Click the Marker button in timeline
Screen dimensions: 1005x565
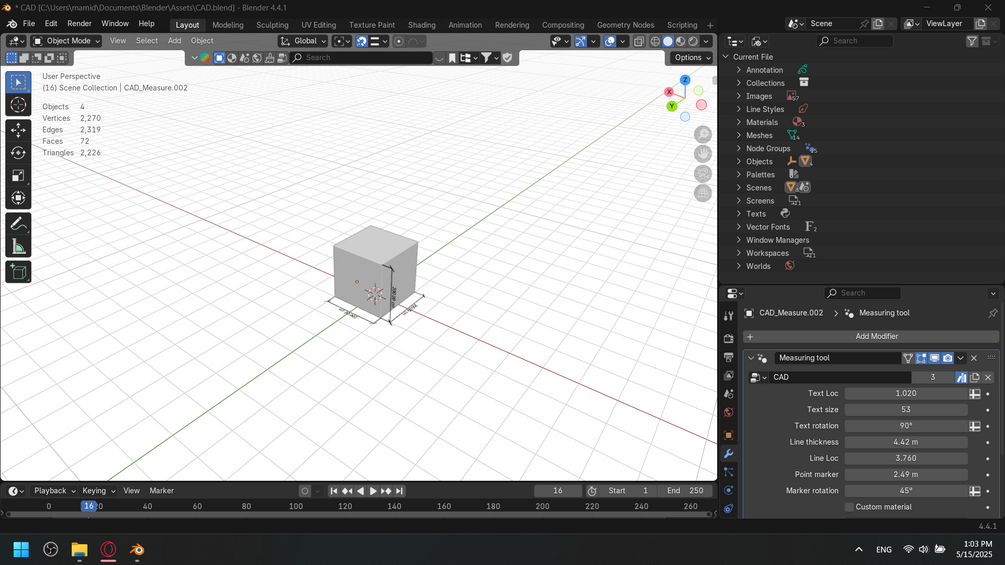(162, 491)
